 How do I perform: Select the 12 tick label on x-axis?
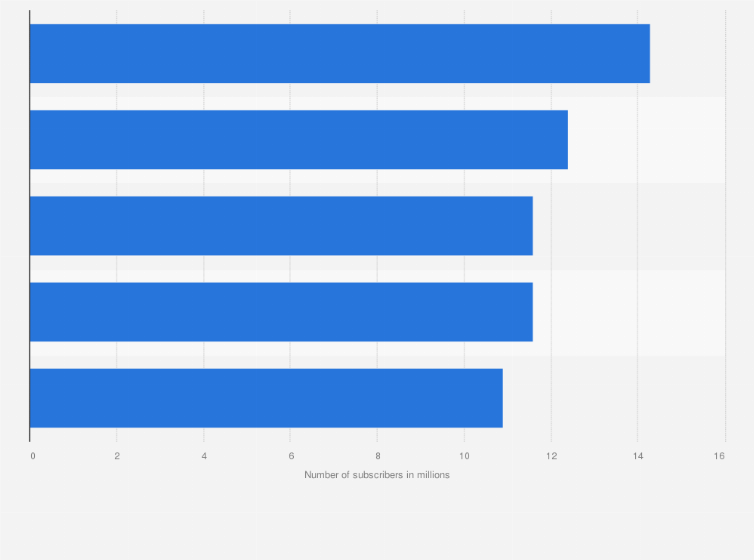point(551,456)
